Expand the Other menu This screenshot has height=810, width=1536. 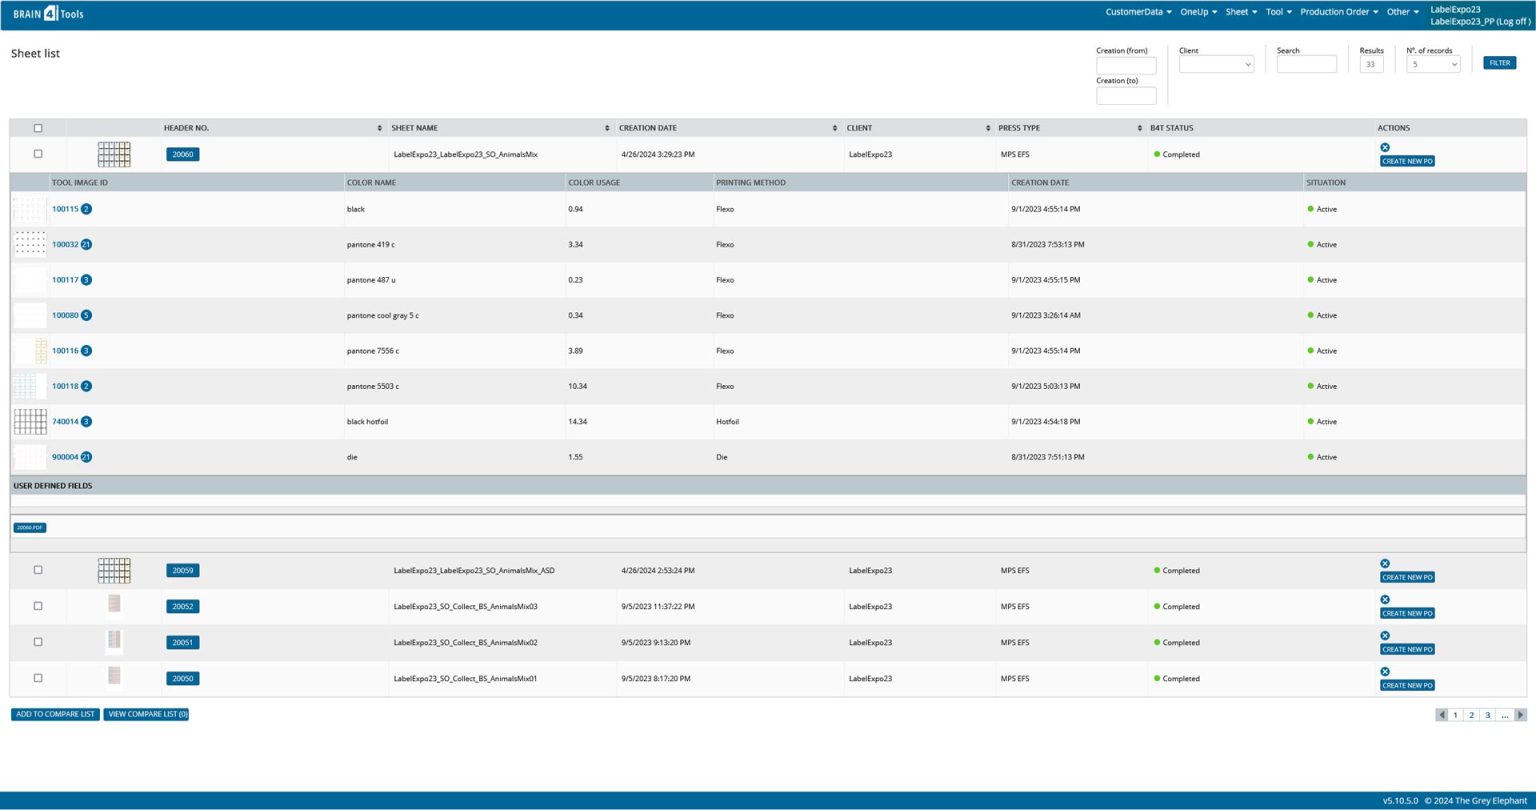tap(1402, 12)
